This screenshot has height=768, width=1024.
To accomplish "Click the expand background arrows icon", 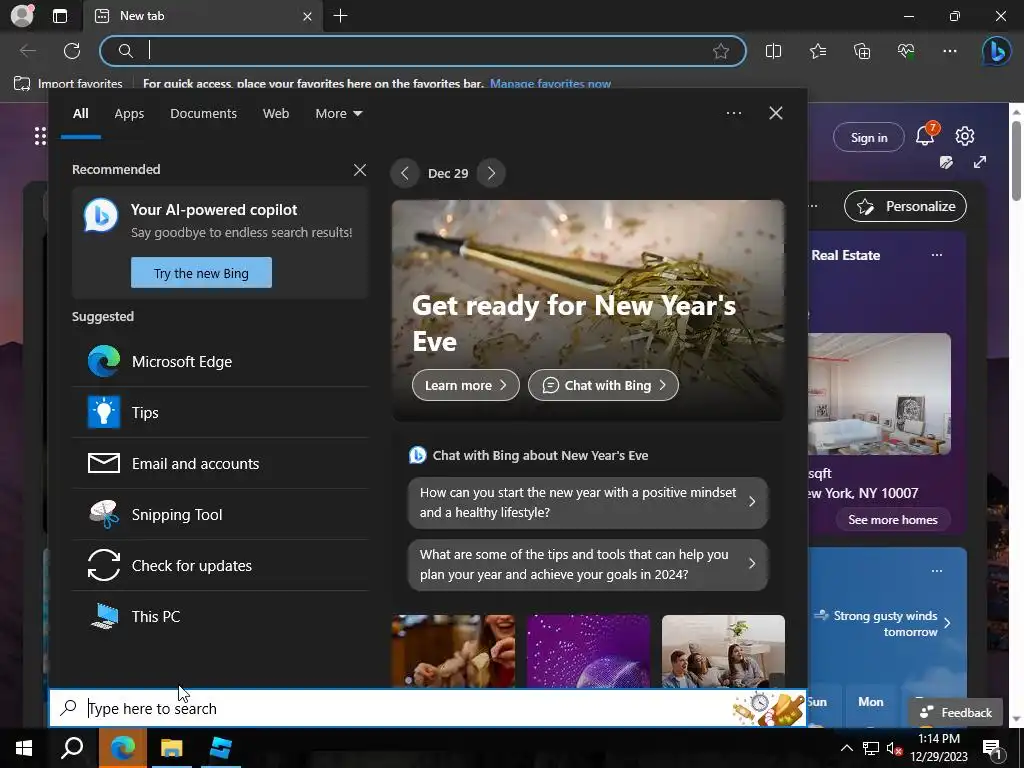I will (980, 162).
